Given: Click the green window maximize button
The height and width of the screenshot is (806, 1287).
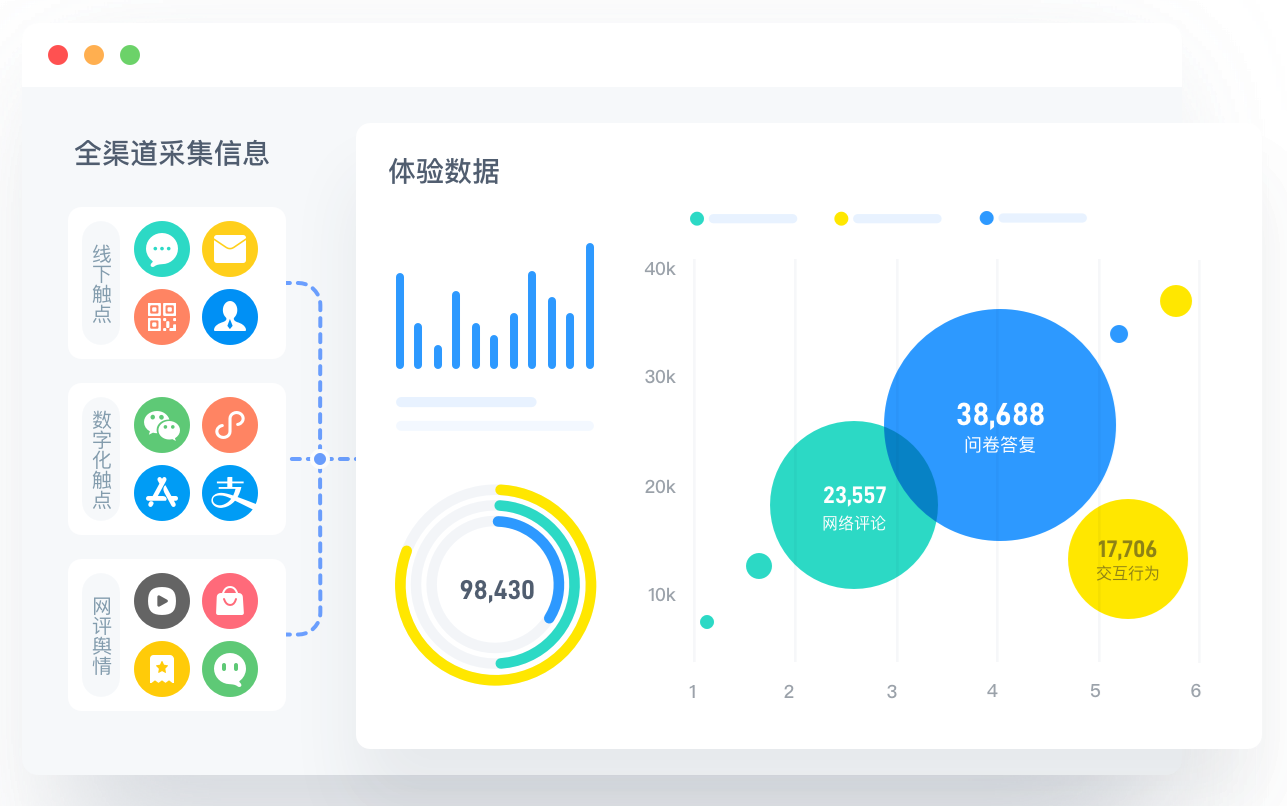Looking at the screenshot, I should click(130, 55).
